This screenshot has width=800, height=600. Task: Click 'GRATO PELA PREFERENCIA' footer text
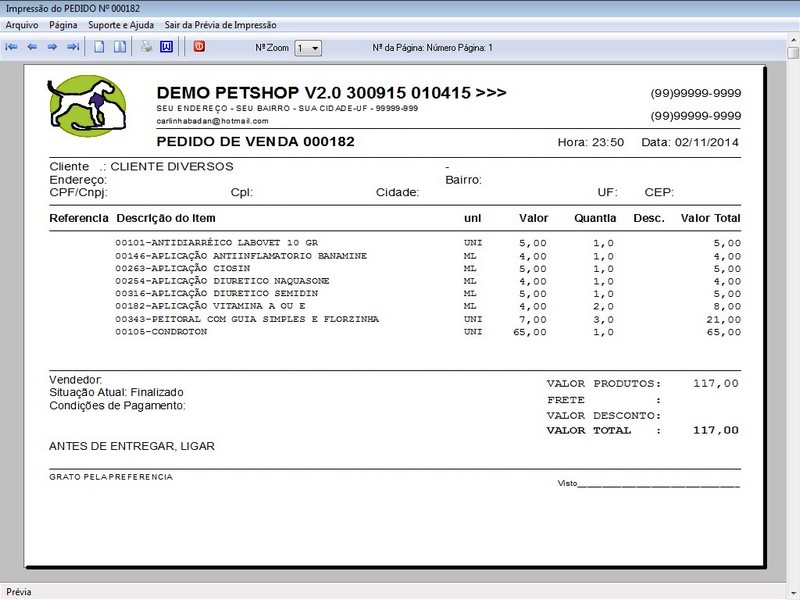(111, 477)
